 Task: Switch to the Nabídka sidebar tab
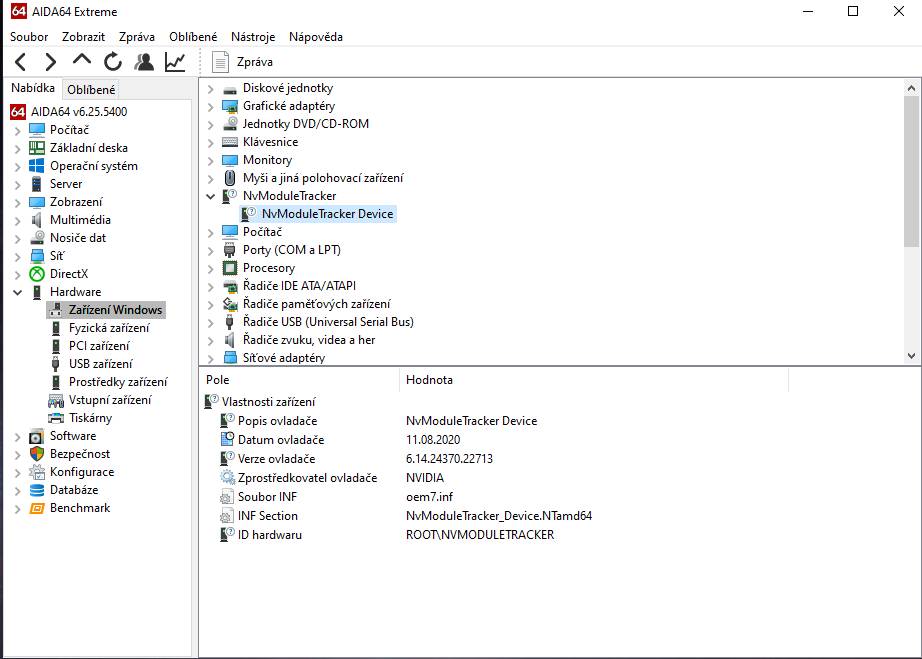coord(33,88)
